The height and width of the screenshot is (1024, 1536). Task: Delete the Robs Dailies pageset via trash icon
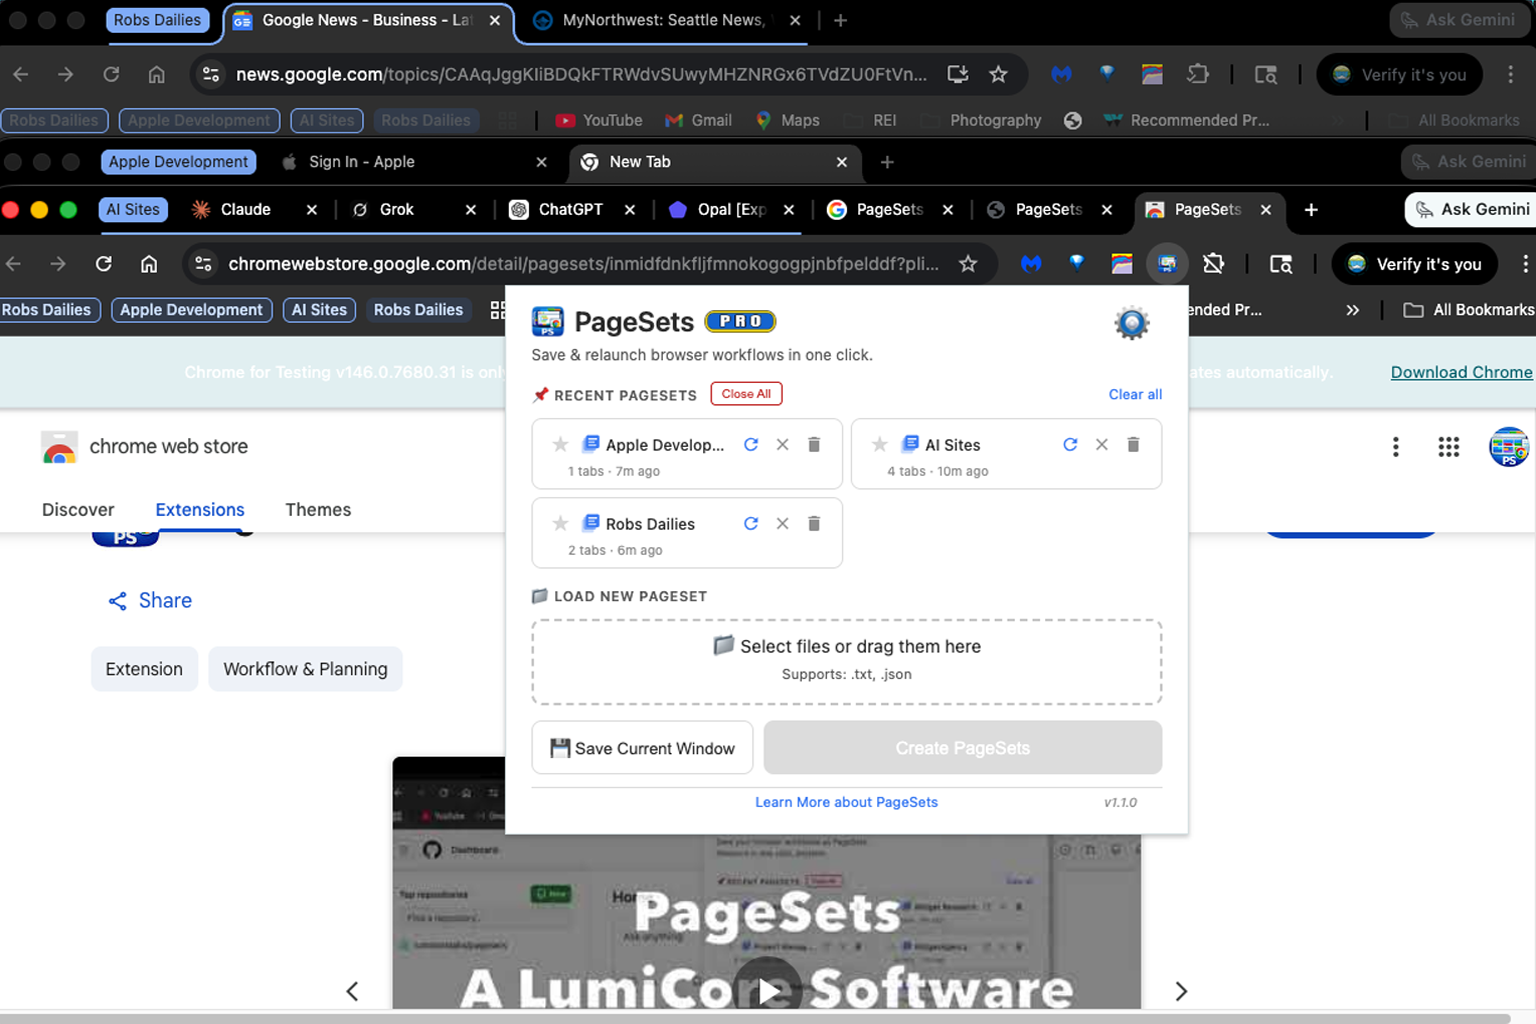814,524
